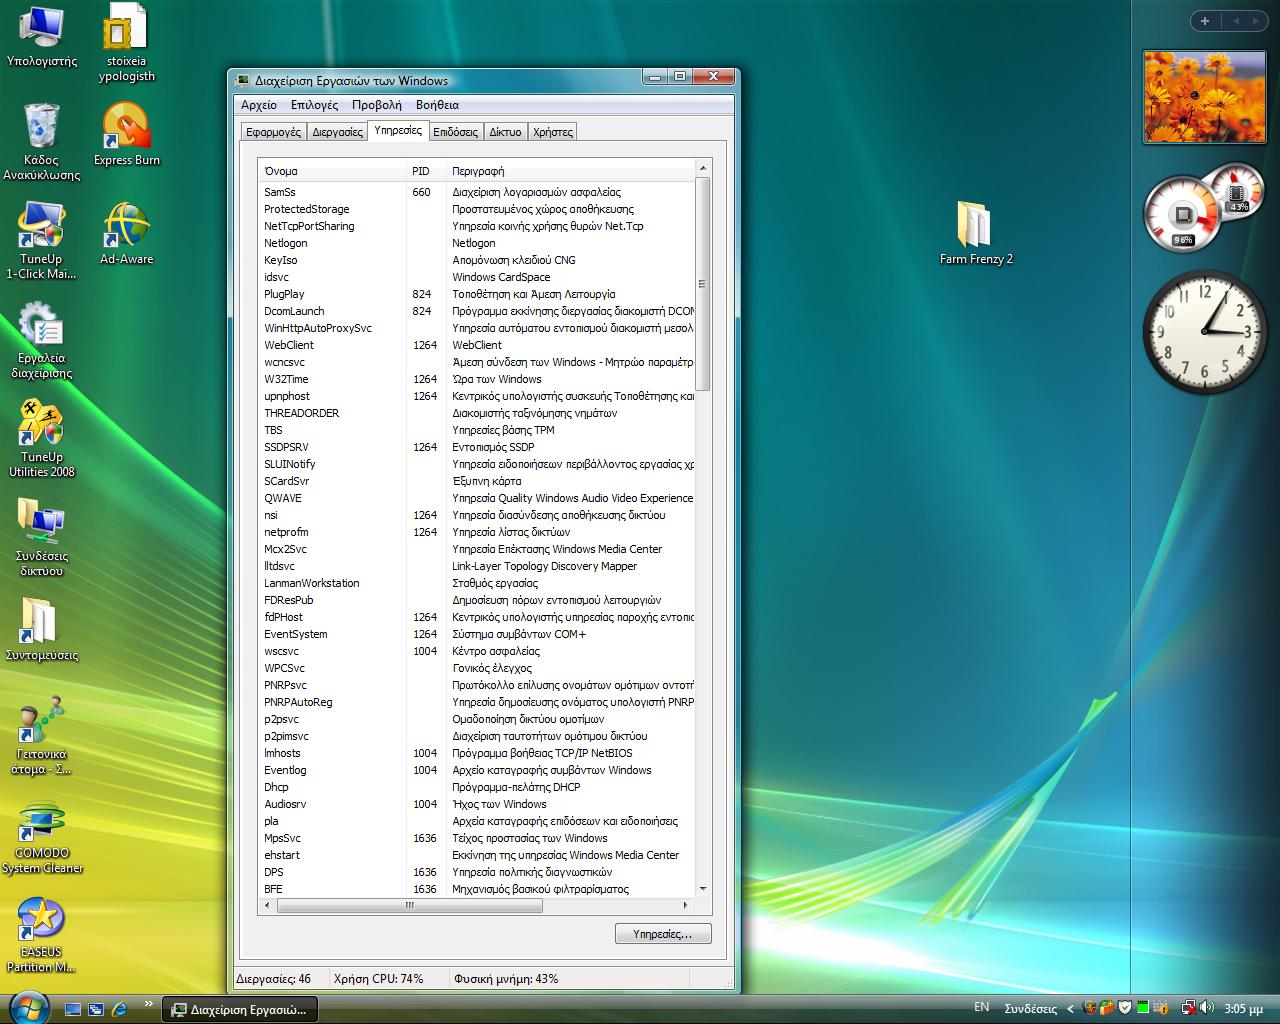This screenshot has width=1280, height=1024.
Task: Click the sidebar add gadget plus button
Action: click(1205, 20)
